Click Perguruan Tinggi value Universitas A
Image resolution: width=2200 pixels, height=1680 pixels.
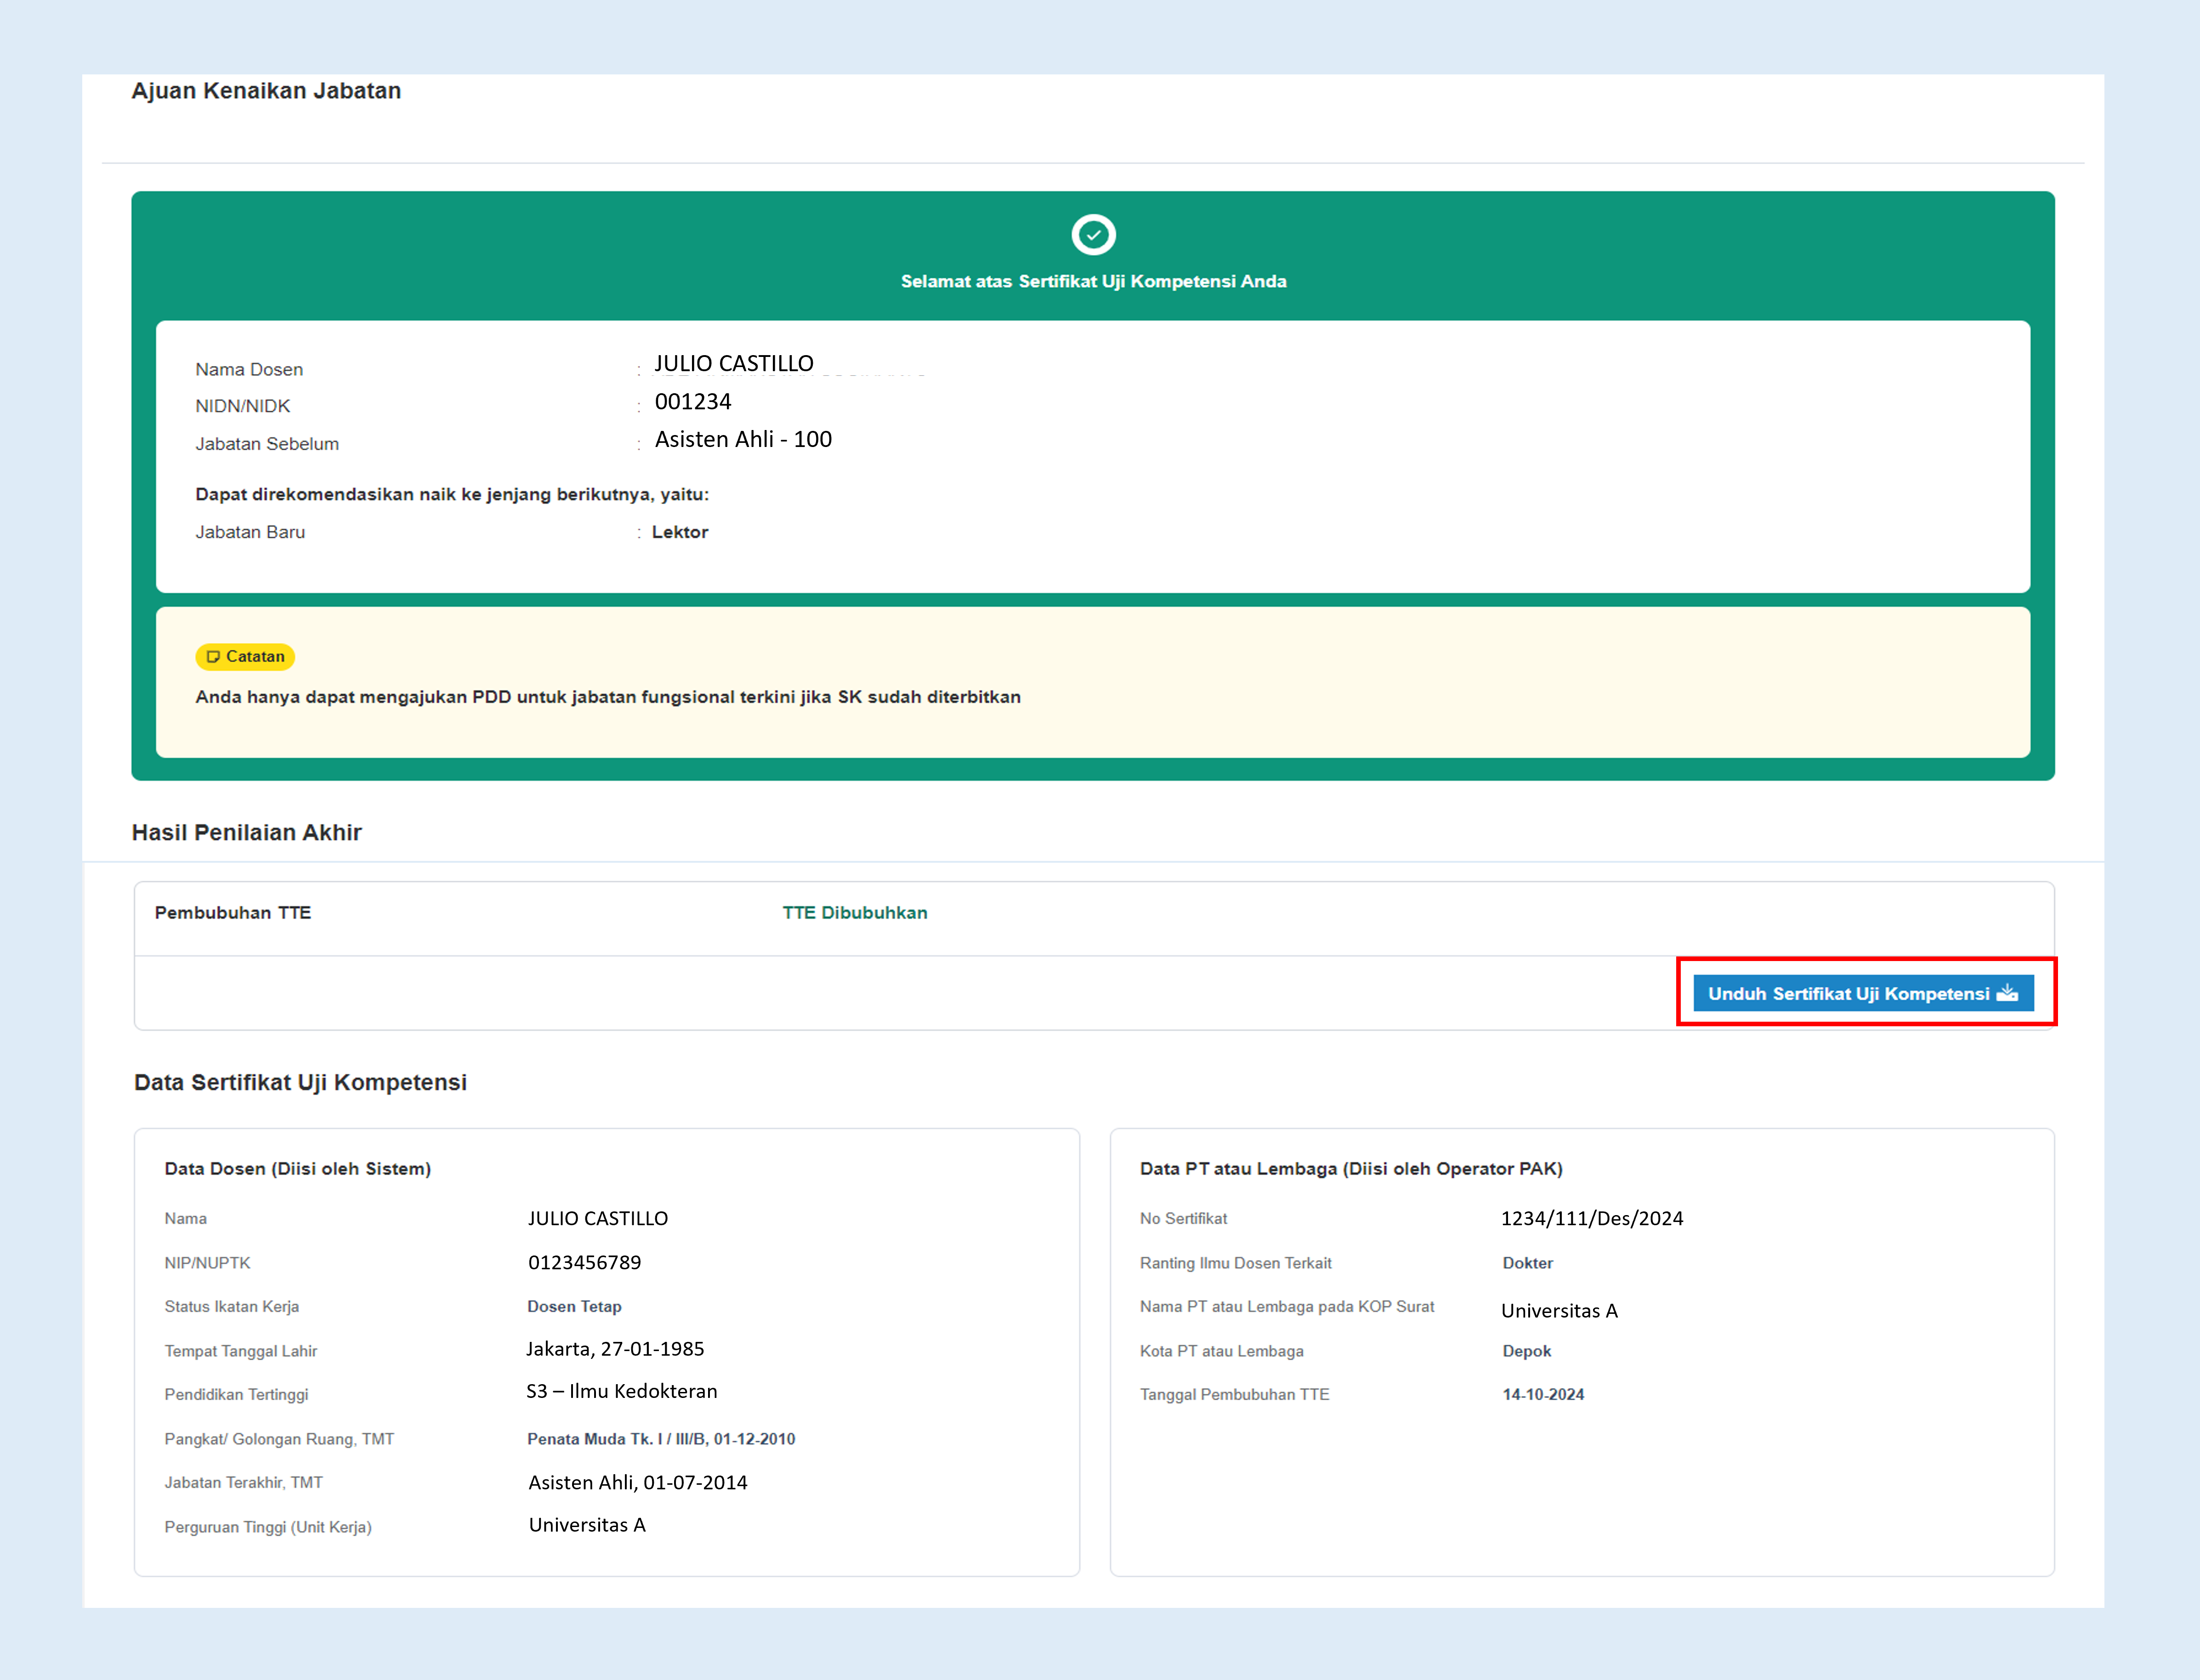[587, 1526]
